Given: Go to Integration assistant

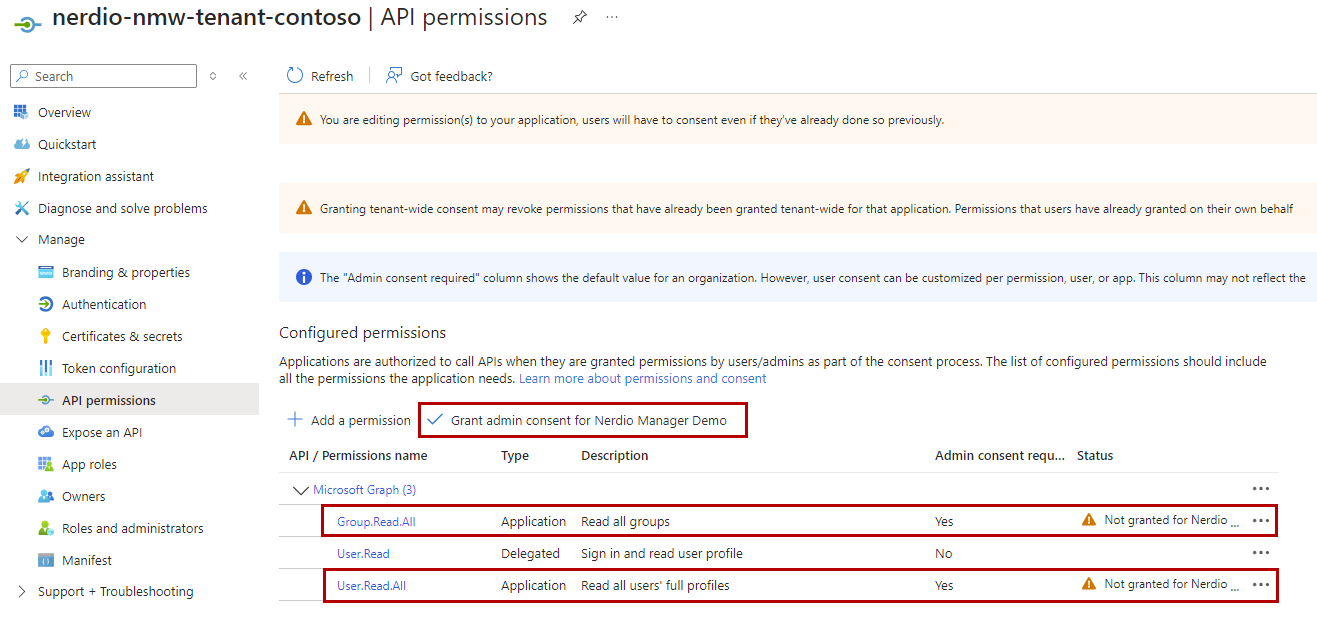Looking at the screenshot, I should [x=96, y=176].
